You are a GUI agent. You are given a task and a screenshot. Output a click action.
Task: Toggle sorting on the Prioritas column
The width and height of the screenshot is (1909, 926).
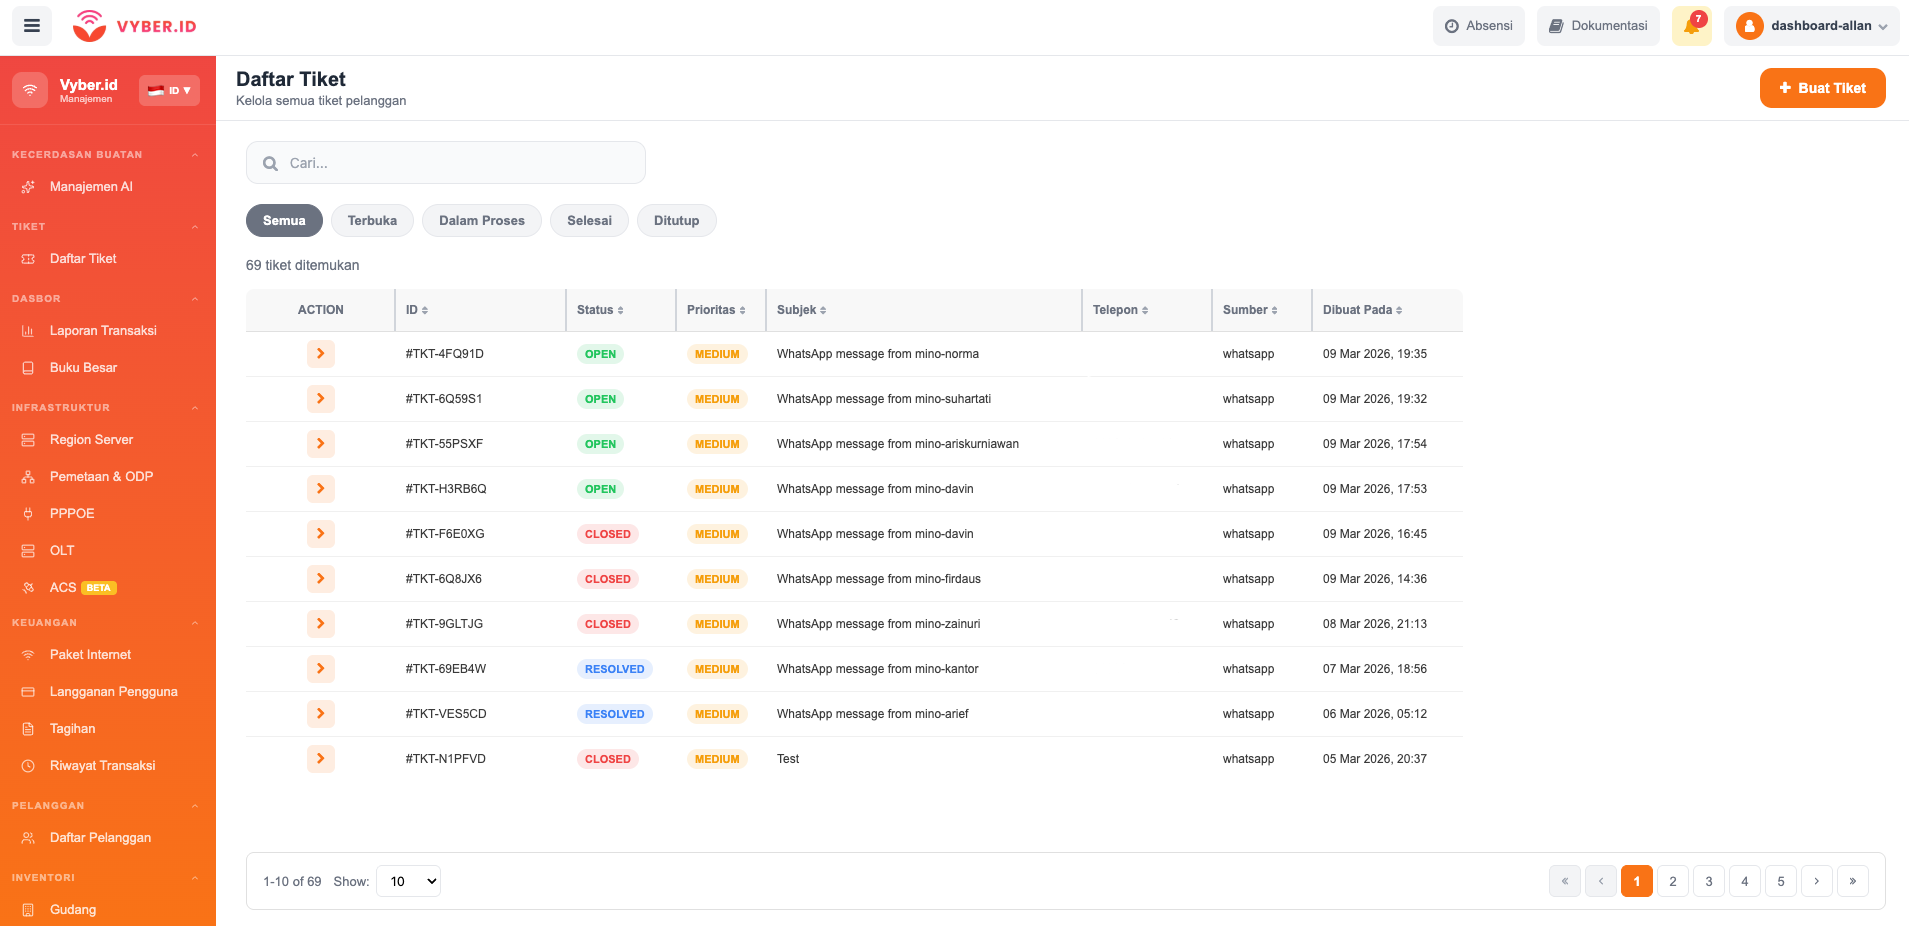pos(719,310)
